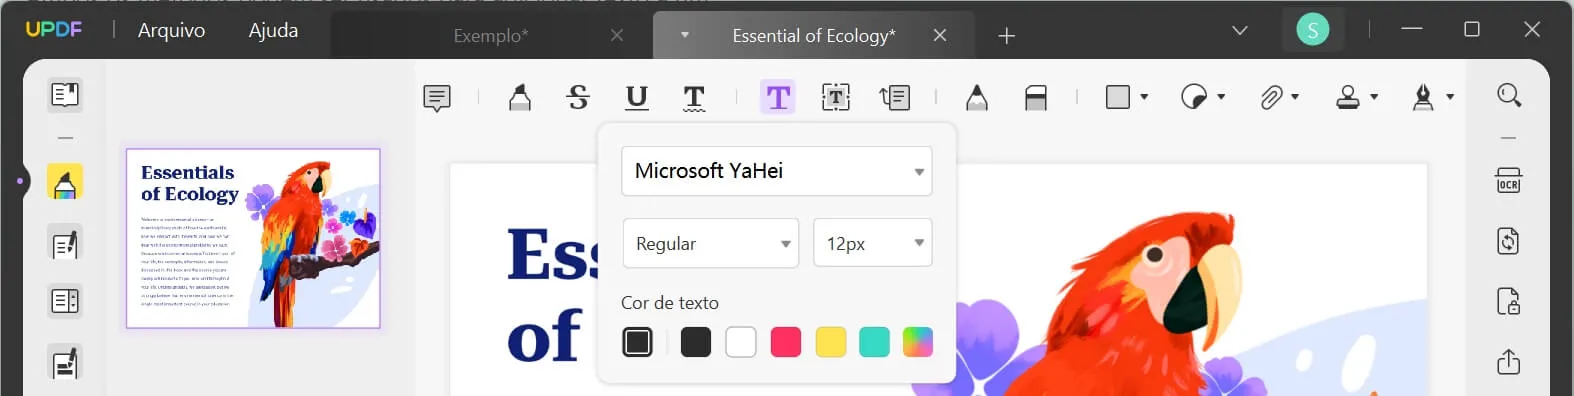
Task: Choose the outlined black text color swatch
Action: [637, 342]
